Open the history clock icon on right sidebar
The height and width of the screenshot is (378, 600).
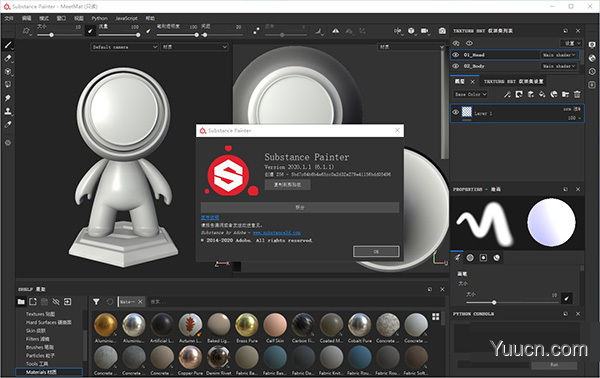(592, 72)
